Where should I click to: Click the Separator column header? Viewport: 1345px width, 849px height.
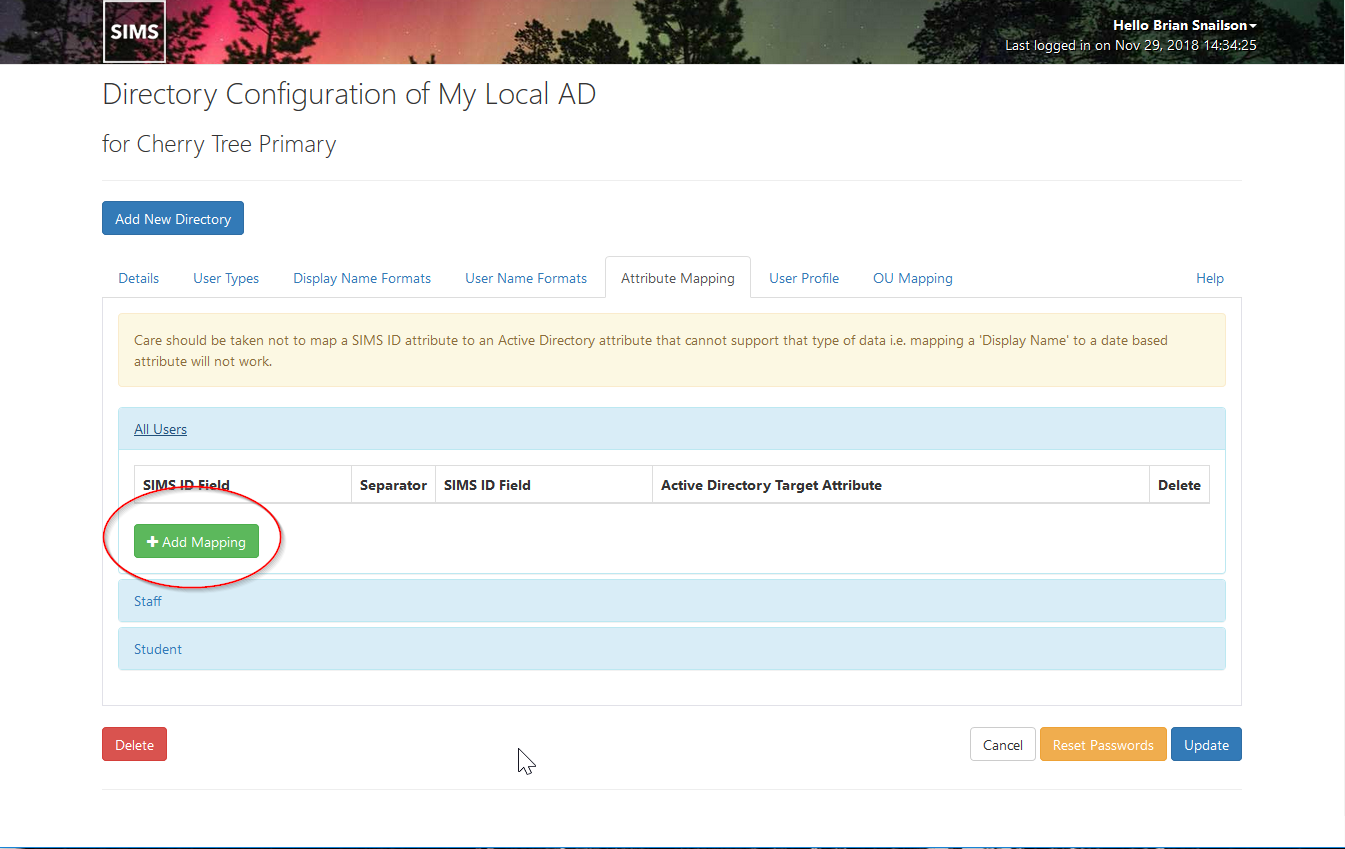coord(393,485)
